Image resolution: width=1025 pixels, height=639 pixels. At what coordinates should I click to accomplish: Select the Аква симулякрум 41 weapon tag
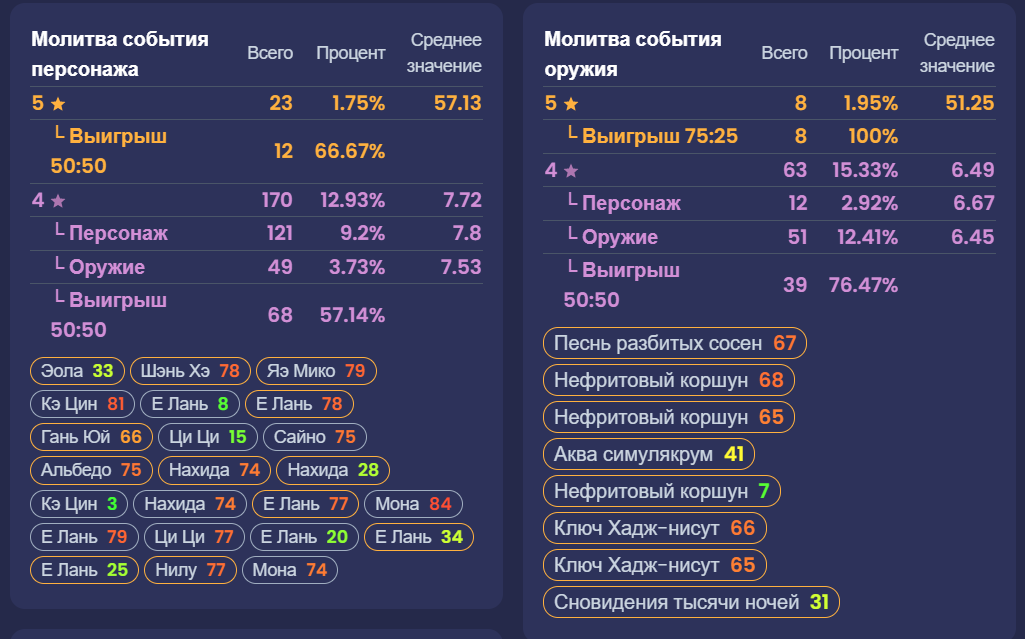[649, 454]
